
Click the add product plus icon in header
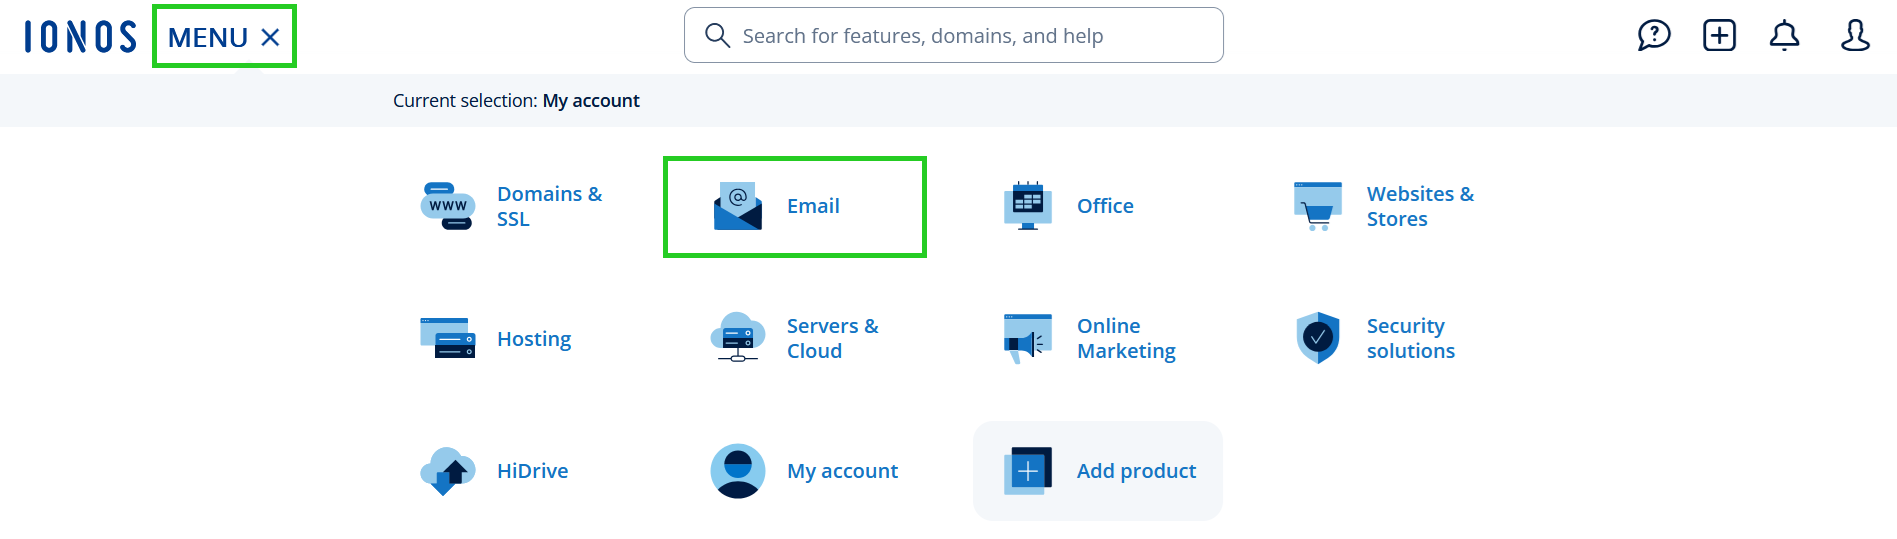pos(1719,36)
